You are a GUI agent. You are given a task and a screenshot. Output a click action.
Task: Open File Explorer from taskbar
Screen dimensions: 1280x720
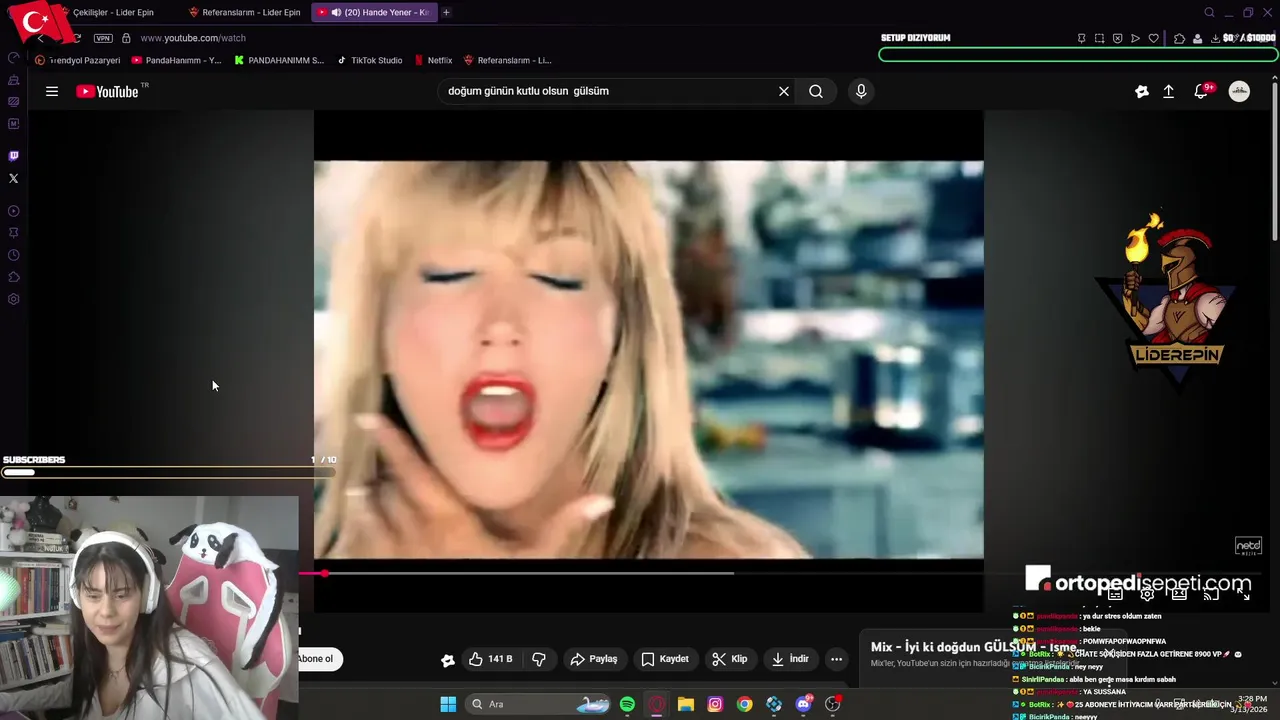point(686,704)
